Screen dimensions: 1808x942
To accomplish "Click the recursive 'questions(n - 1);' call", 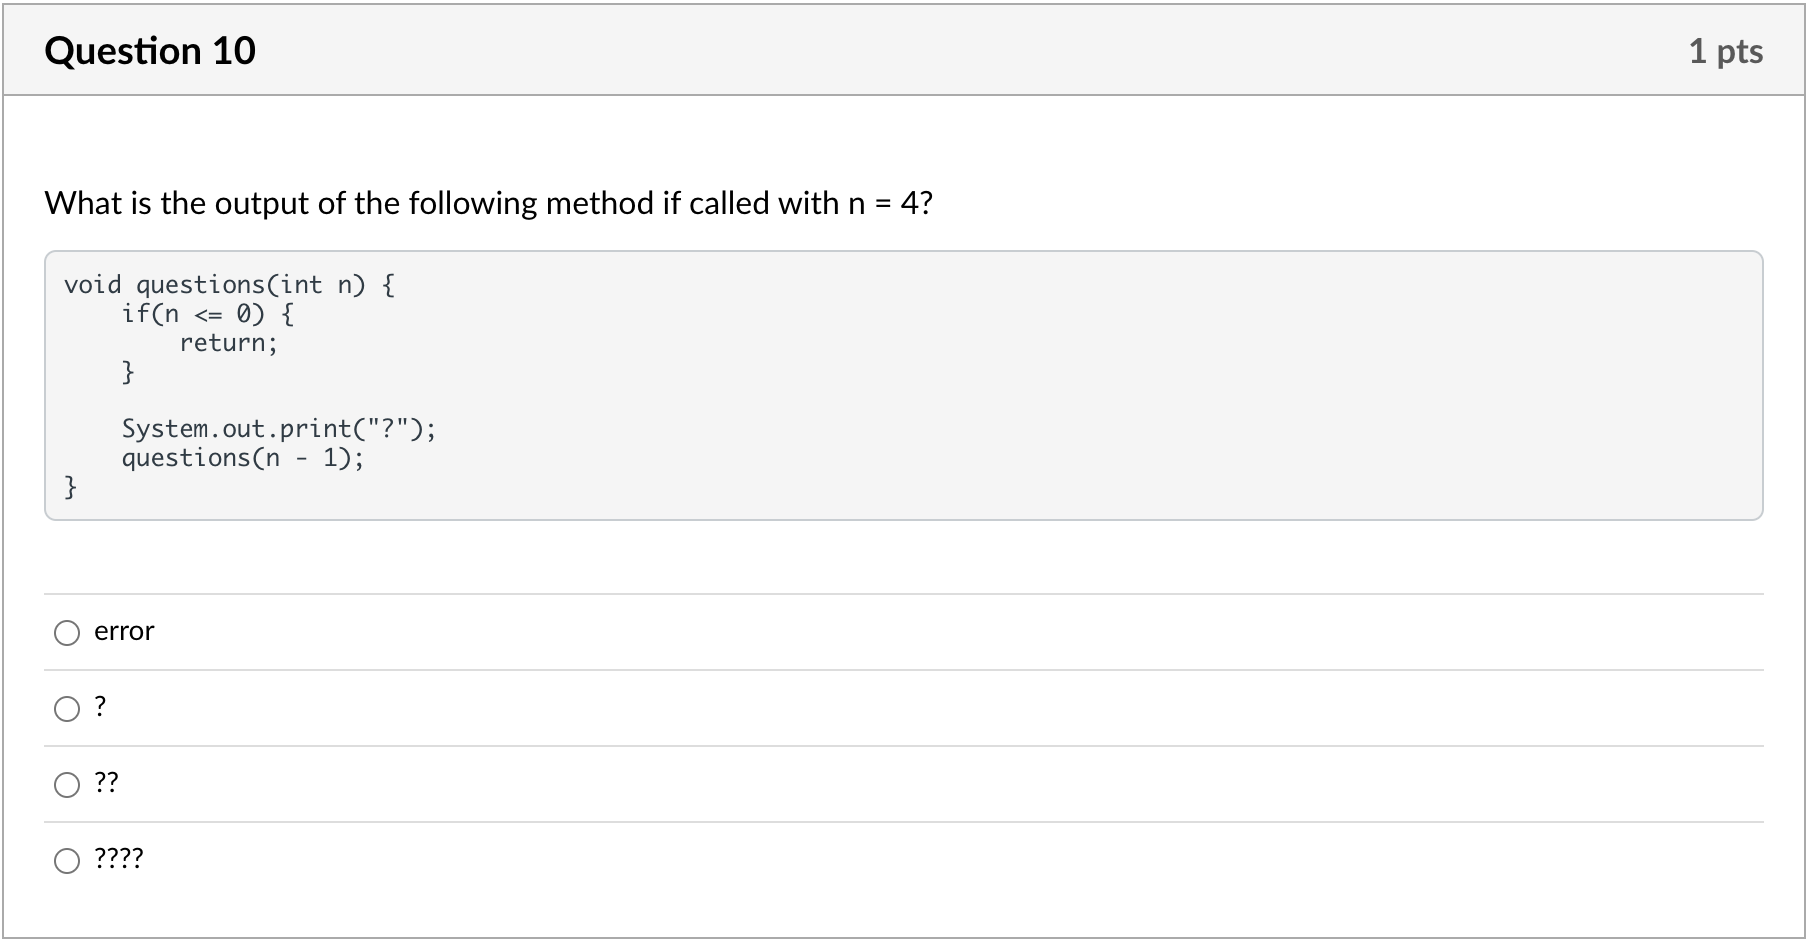I will pyautogui.click(x=243, y=458).
